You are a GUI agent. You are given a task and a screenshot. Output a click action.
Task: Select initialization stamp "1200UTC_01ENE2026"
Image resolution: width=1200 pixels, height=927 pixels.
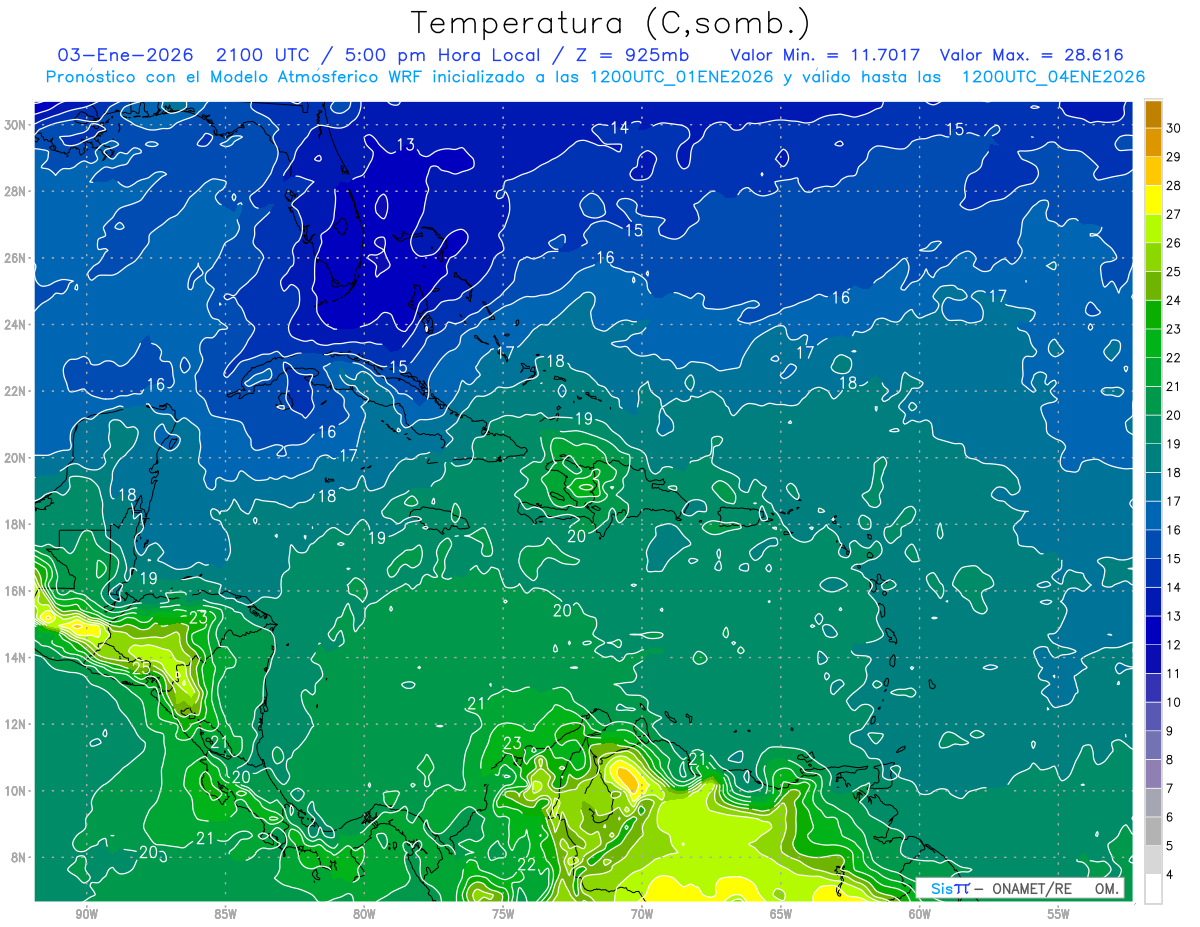click(x=681, y=77)
